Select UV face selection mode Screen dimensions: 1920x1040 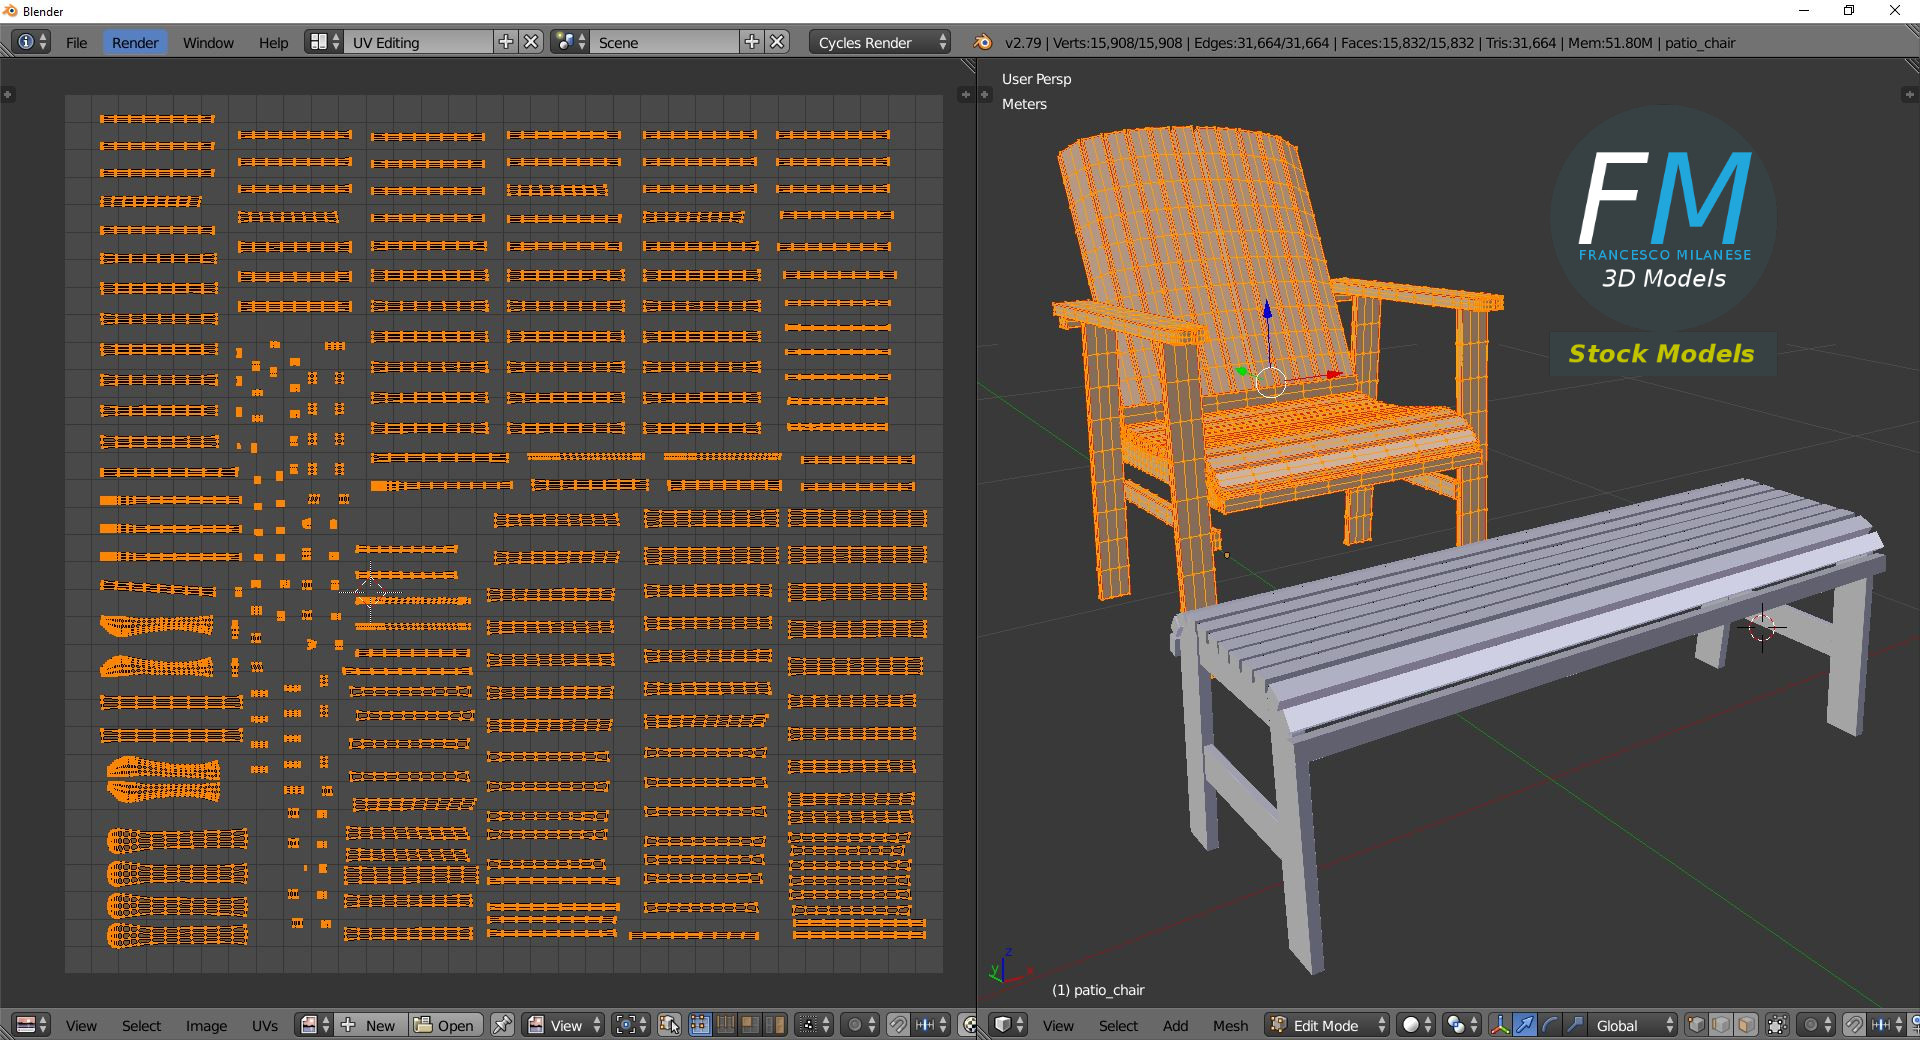(x=750, y=1025)
